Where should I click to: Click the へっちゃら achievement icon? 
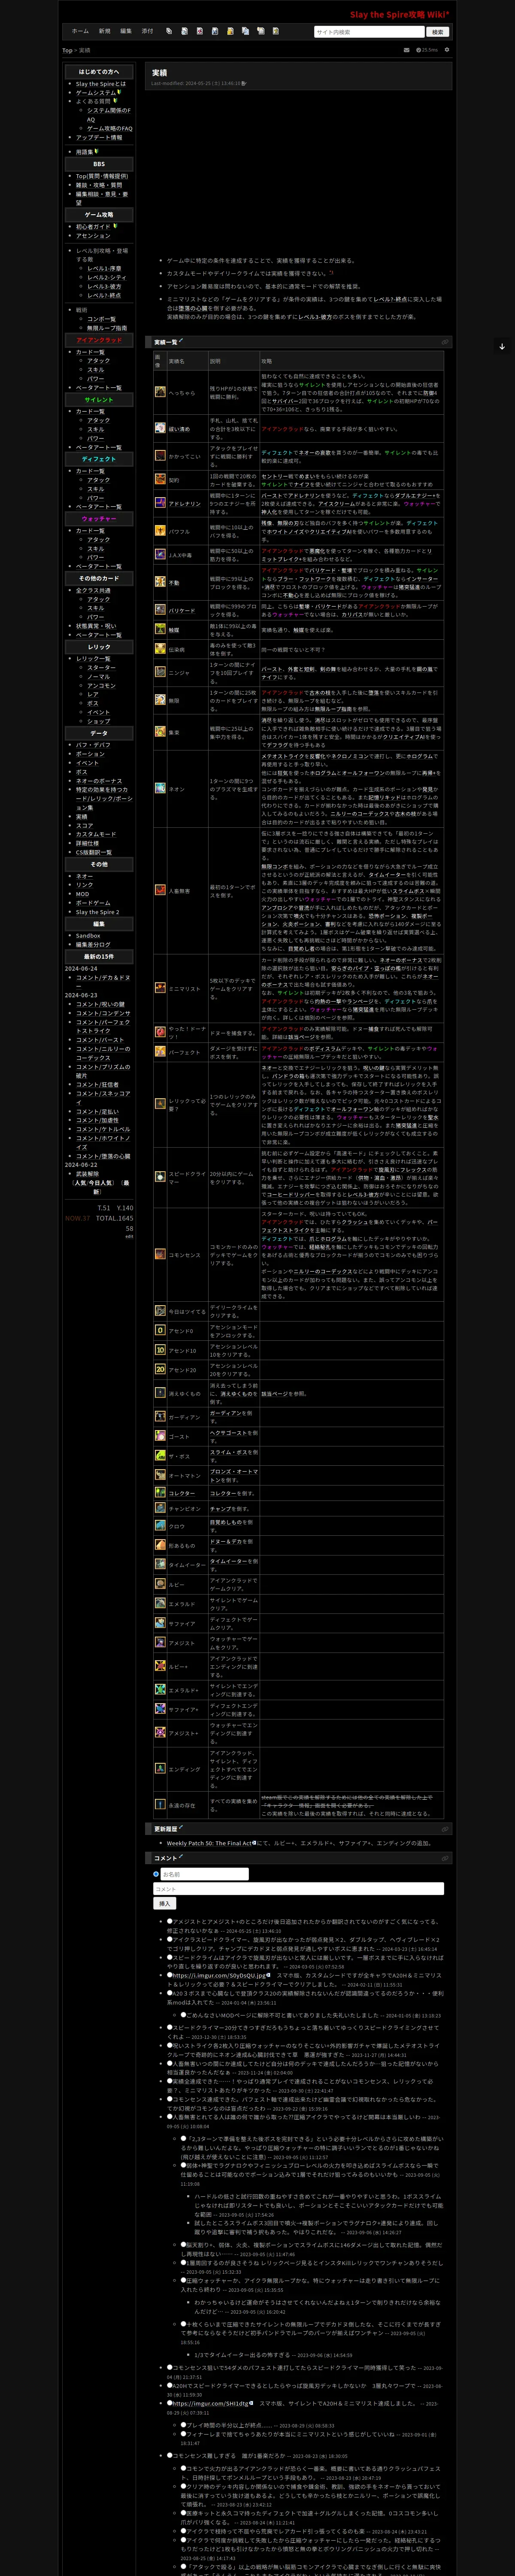(x=160, y=392)
